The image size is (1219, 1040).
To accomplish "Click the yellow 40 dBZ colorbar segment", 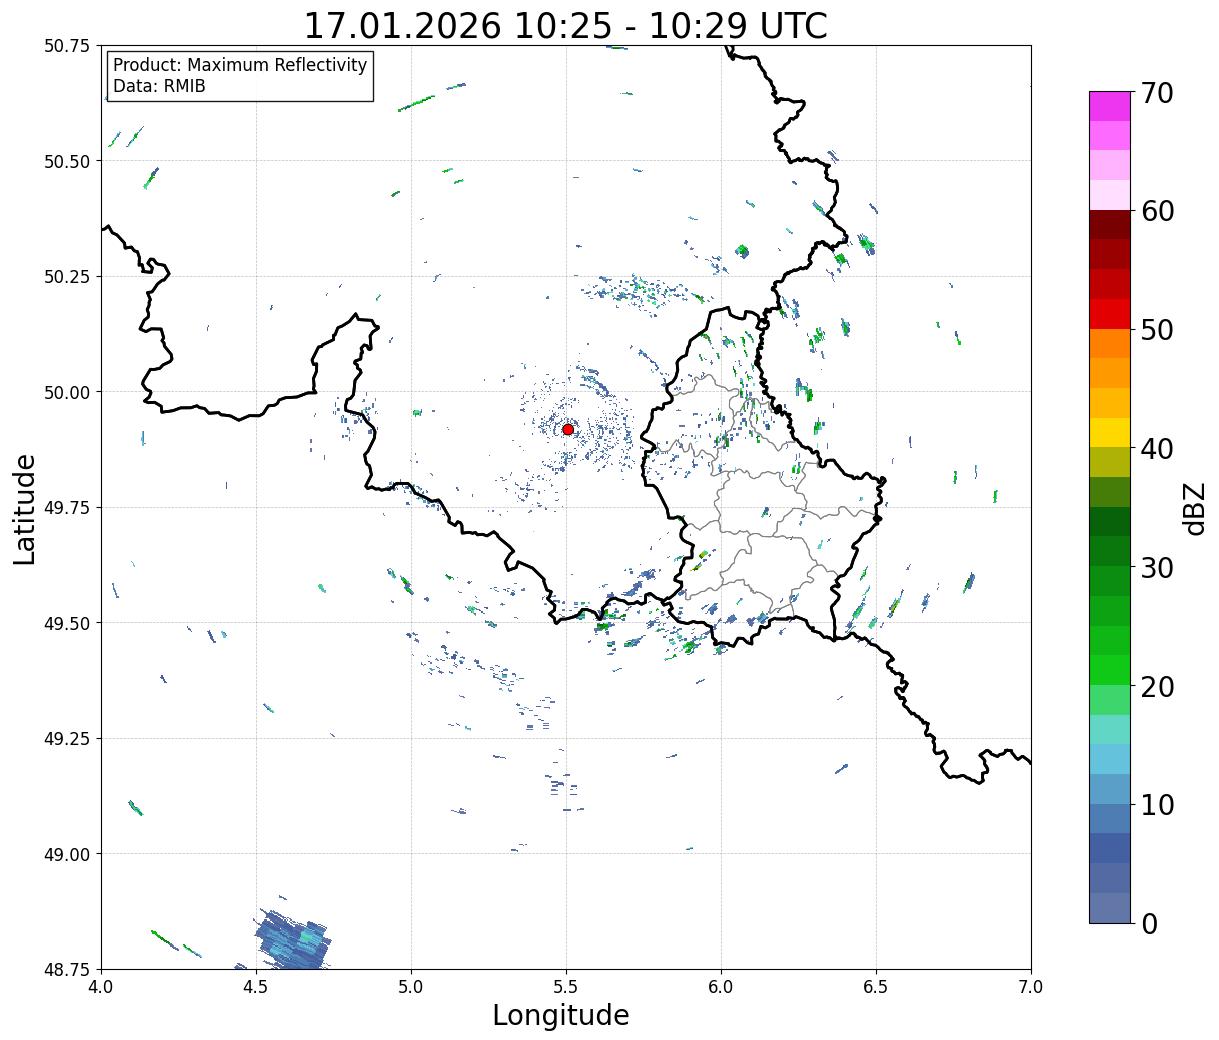I will tap(1109, 433).
